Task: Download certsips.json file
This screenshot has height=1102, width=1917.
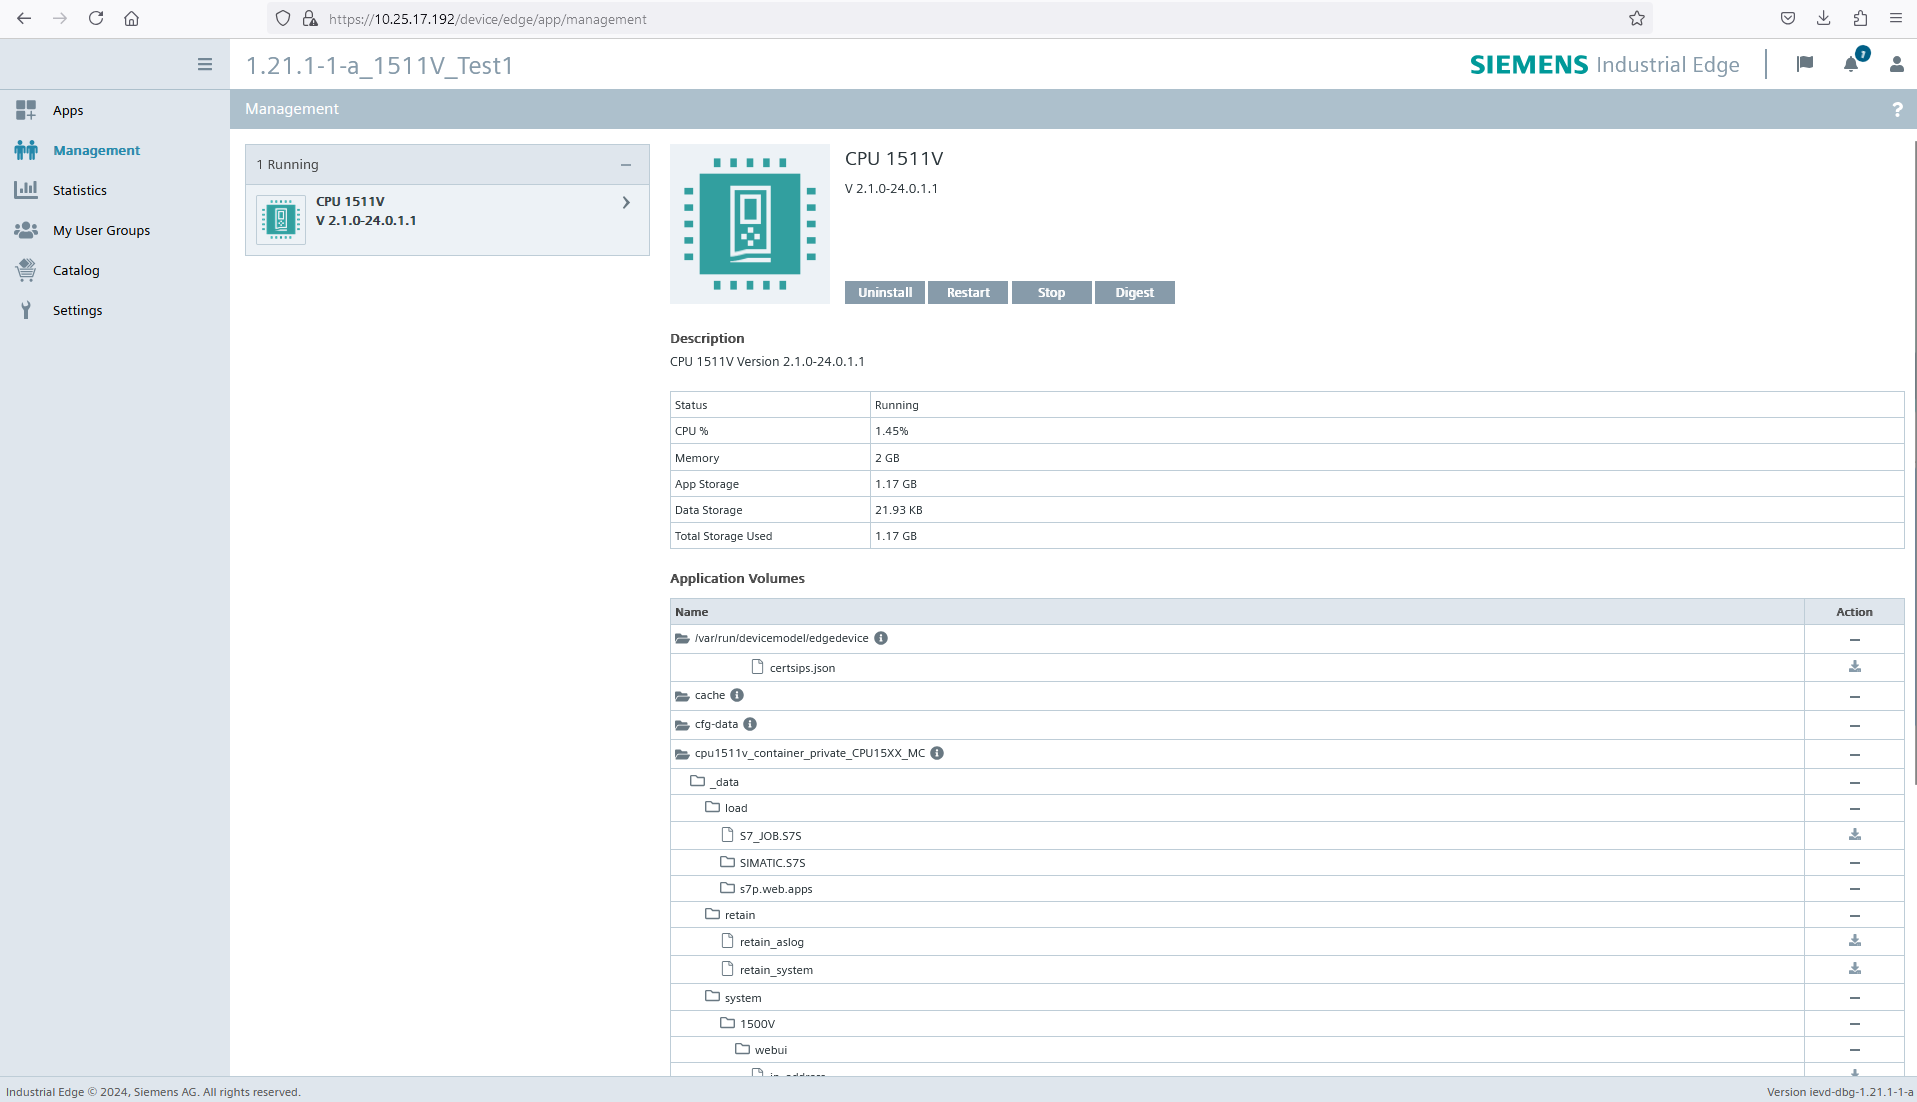Action: (x=1854, y=667)
